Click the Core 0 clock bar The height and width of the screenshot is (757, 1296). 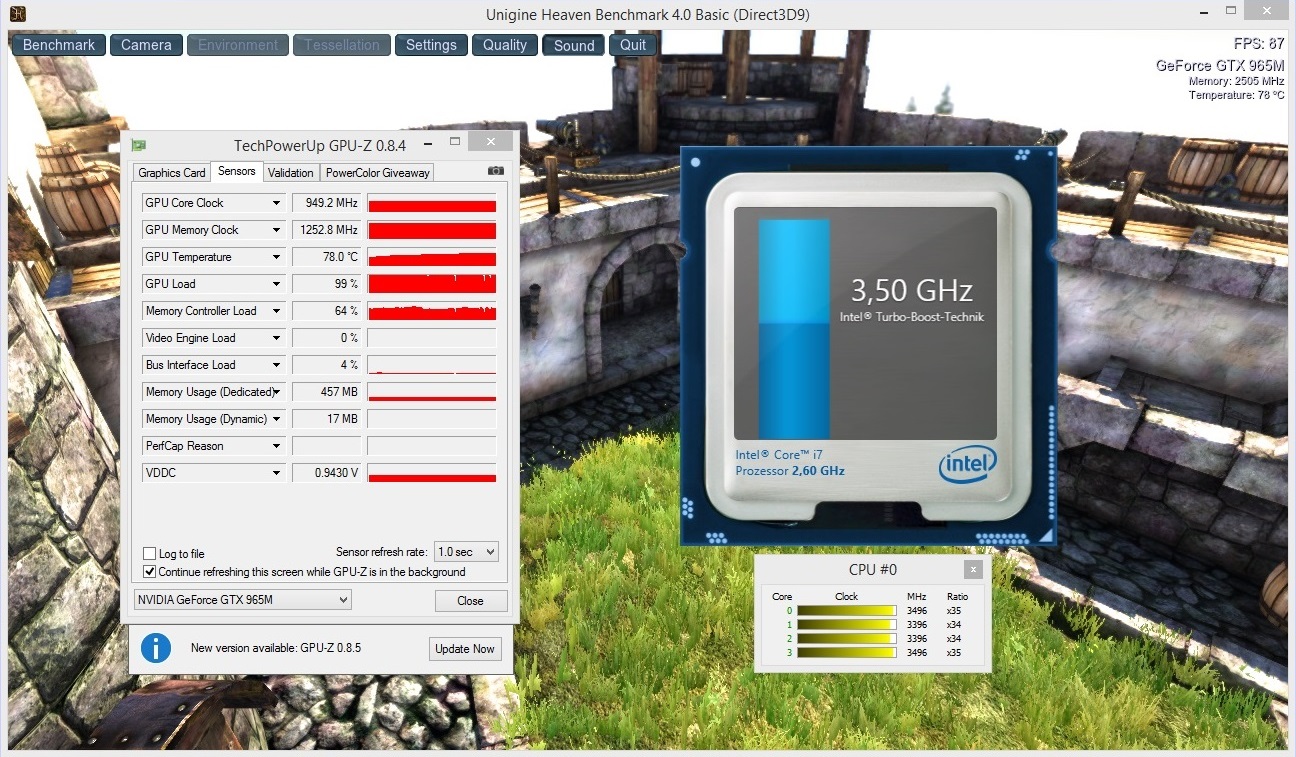(846, 611)
